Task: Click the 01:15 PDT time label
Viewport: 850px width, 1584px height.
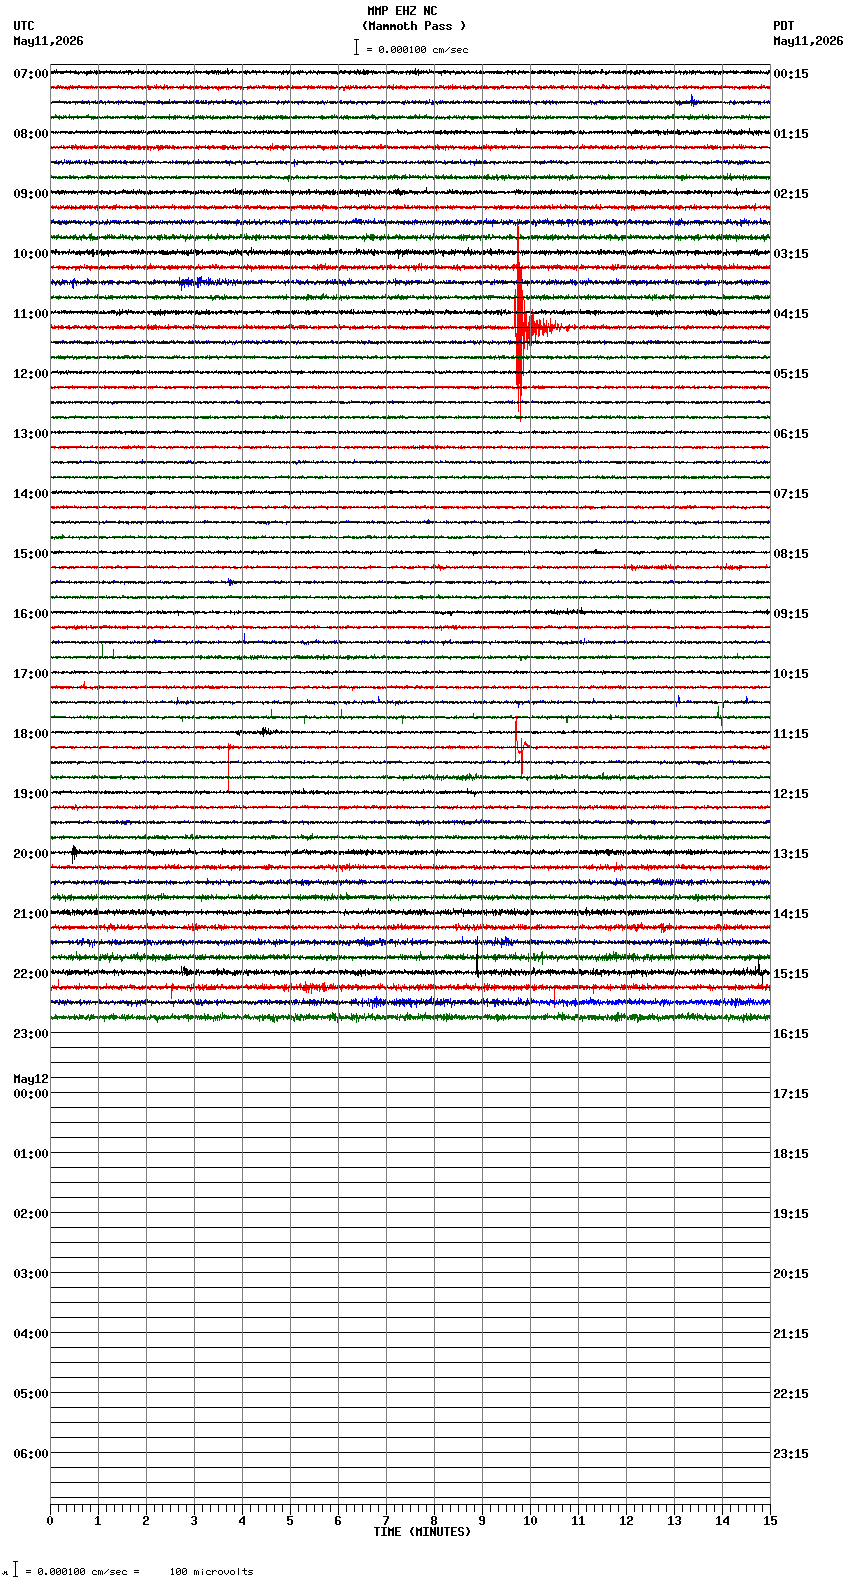Action: click(x=791, y=134)
